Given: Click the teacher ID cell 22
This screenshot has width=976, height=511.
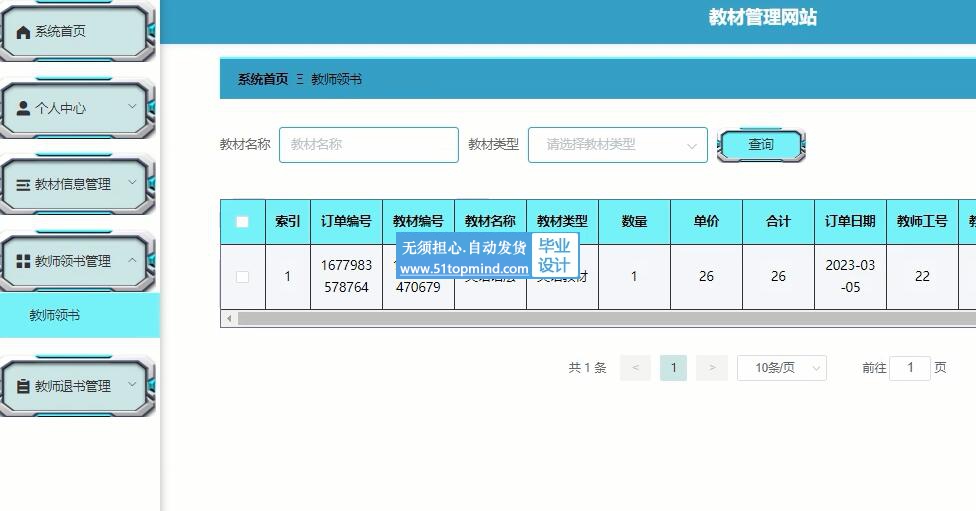Looking at the screenshot, I should [x=922, y=276].
